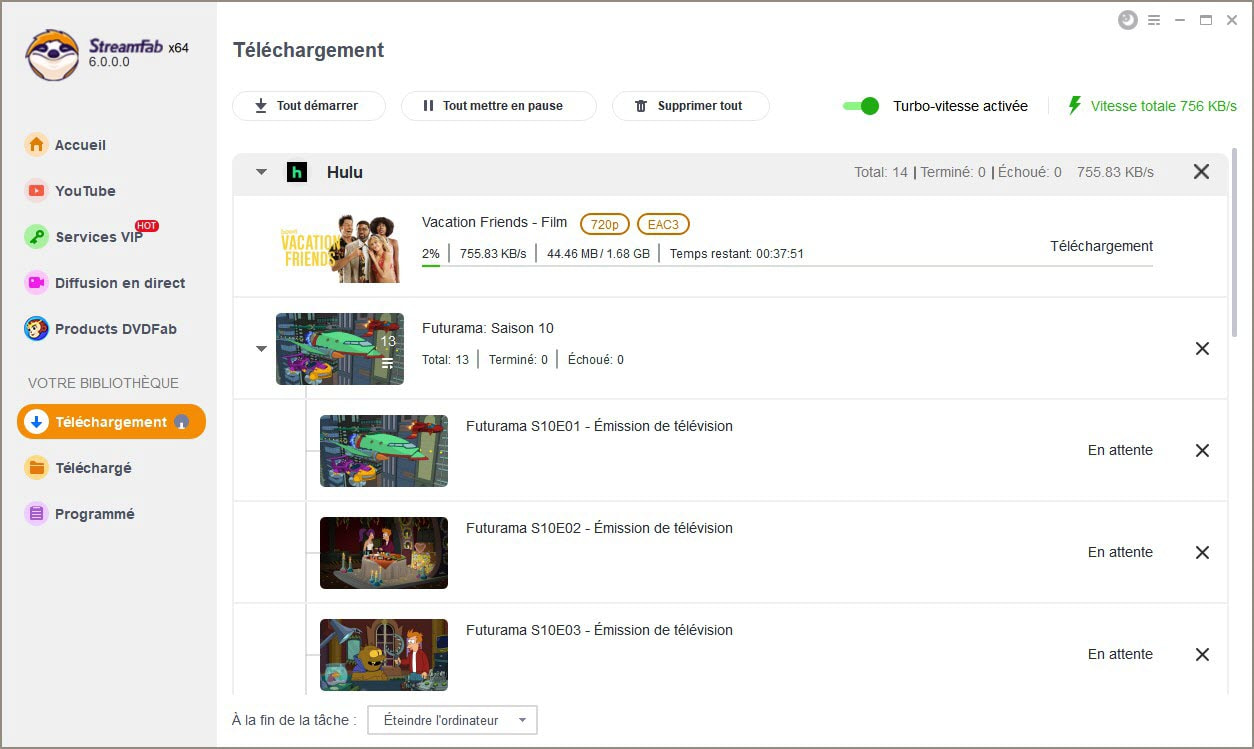Cancel Futurama S10E03 download
This screenshot has width=1254, height=749.
tap(1202, 654)
